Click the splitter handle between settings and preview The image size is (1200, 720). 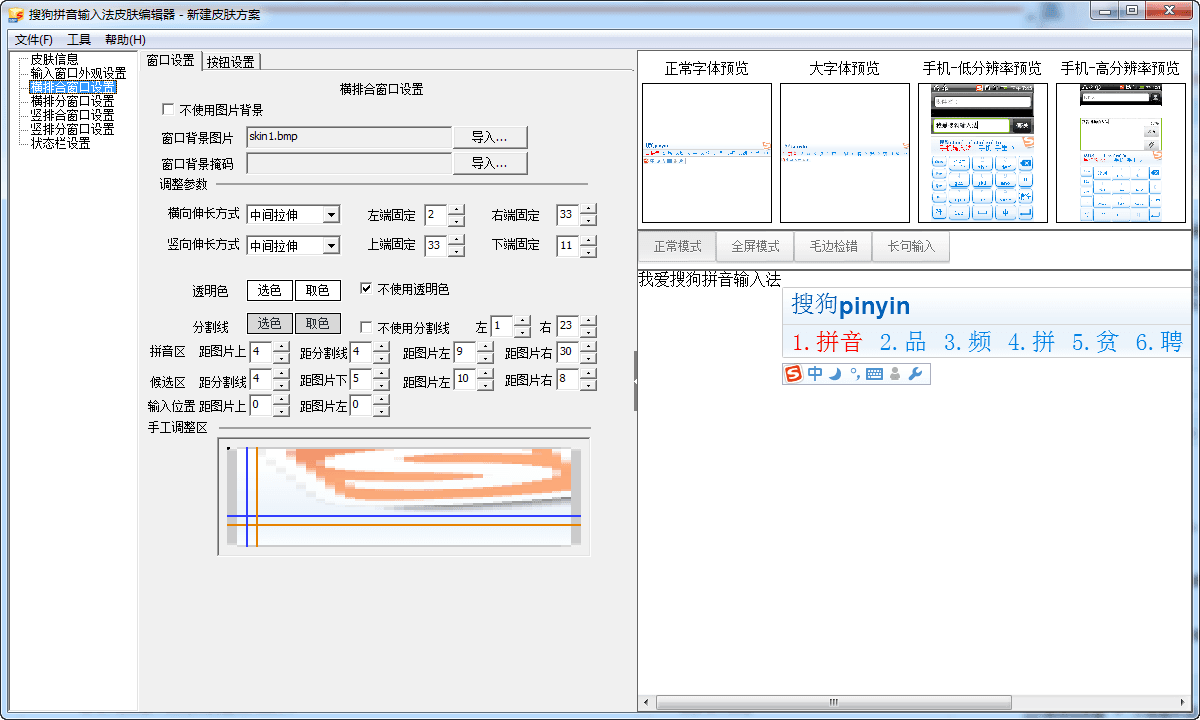coord(636,381)
